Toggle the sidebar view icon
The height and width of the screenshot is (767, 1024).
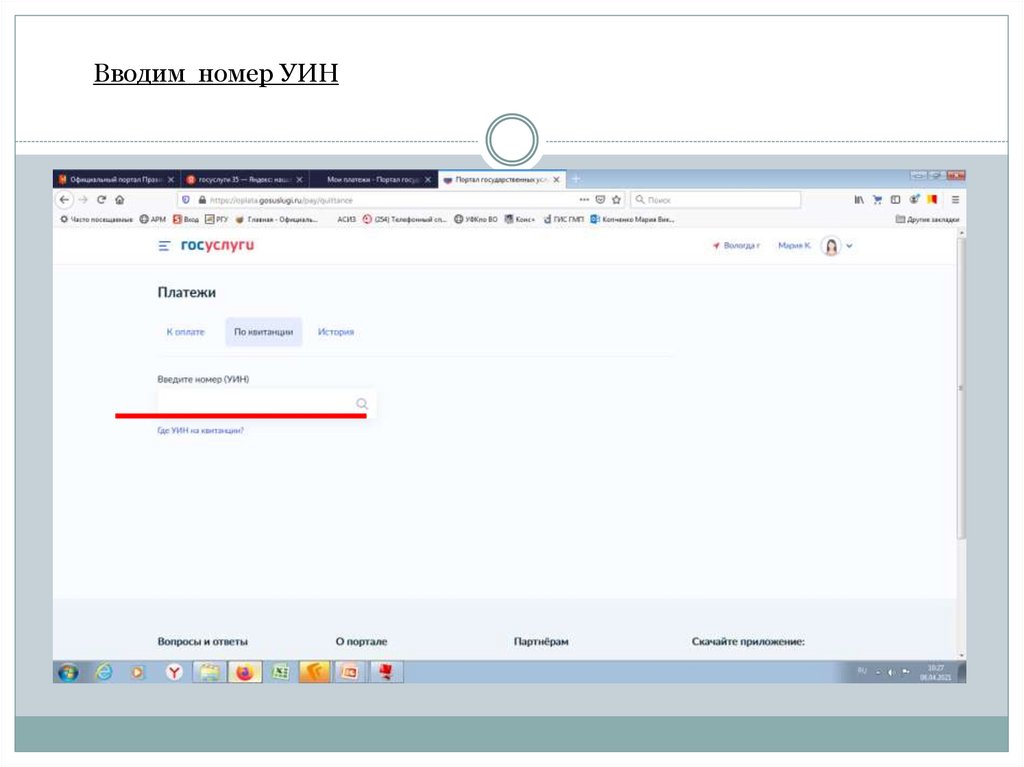click(895, 199)
